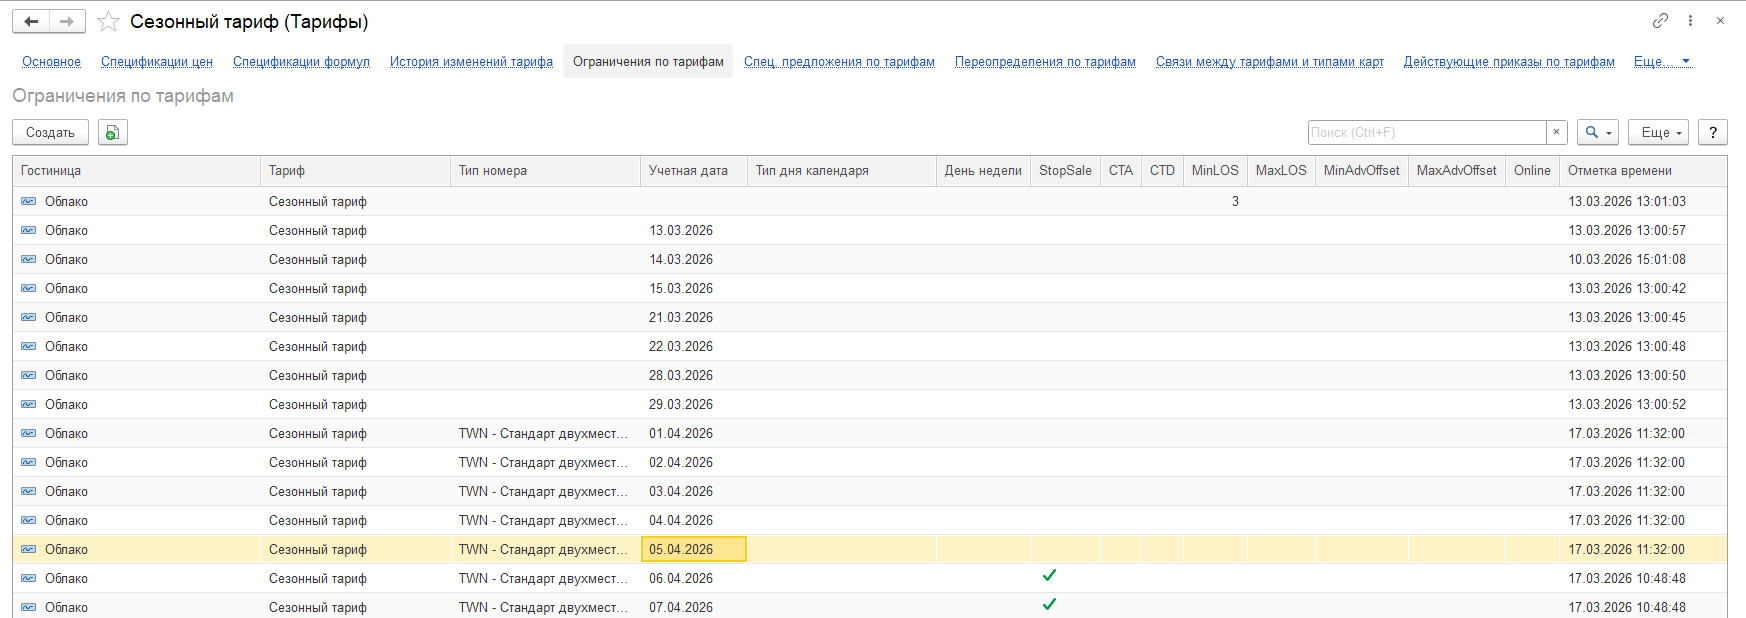Open help with the question mark button
This screenshot has width=1746, height=618.
[1713, 132]
